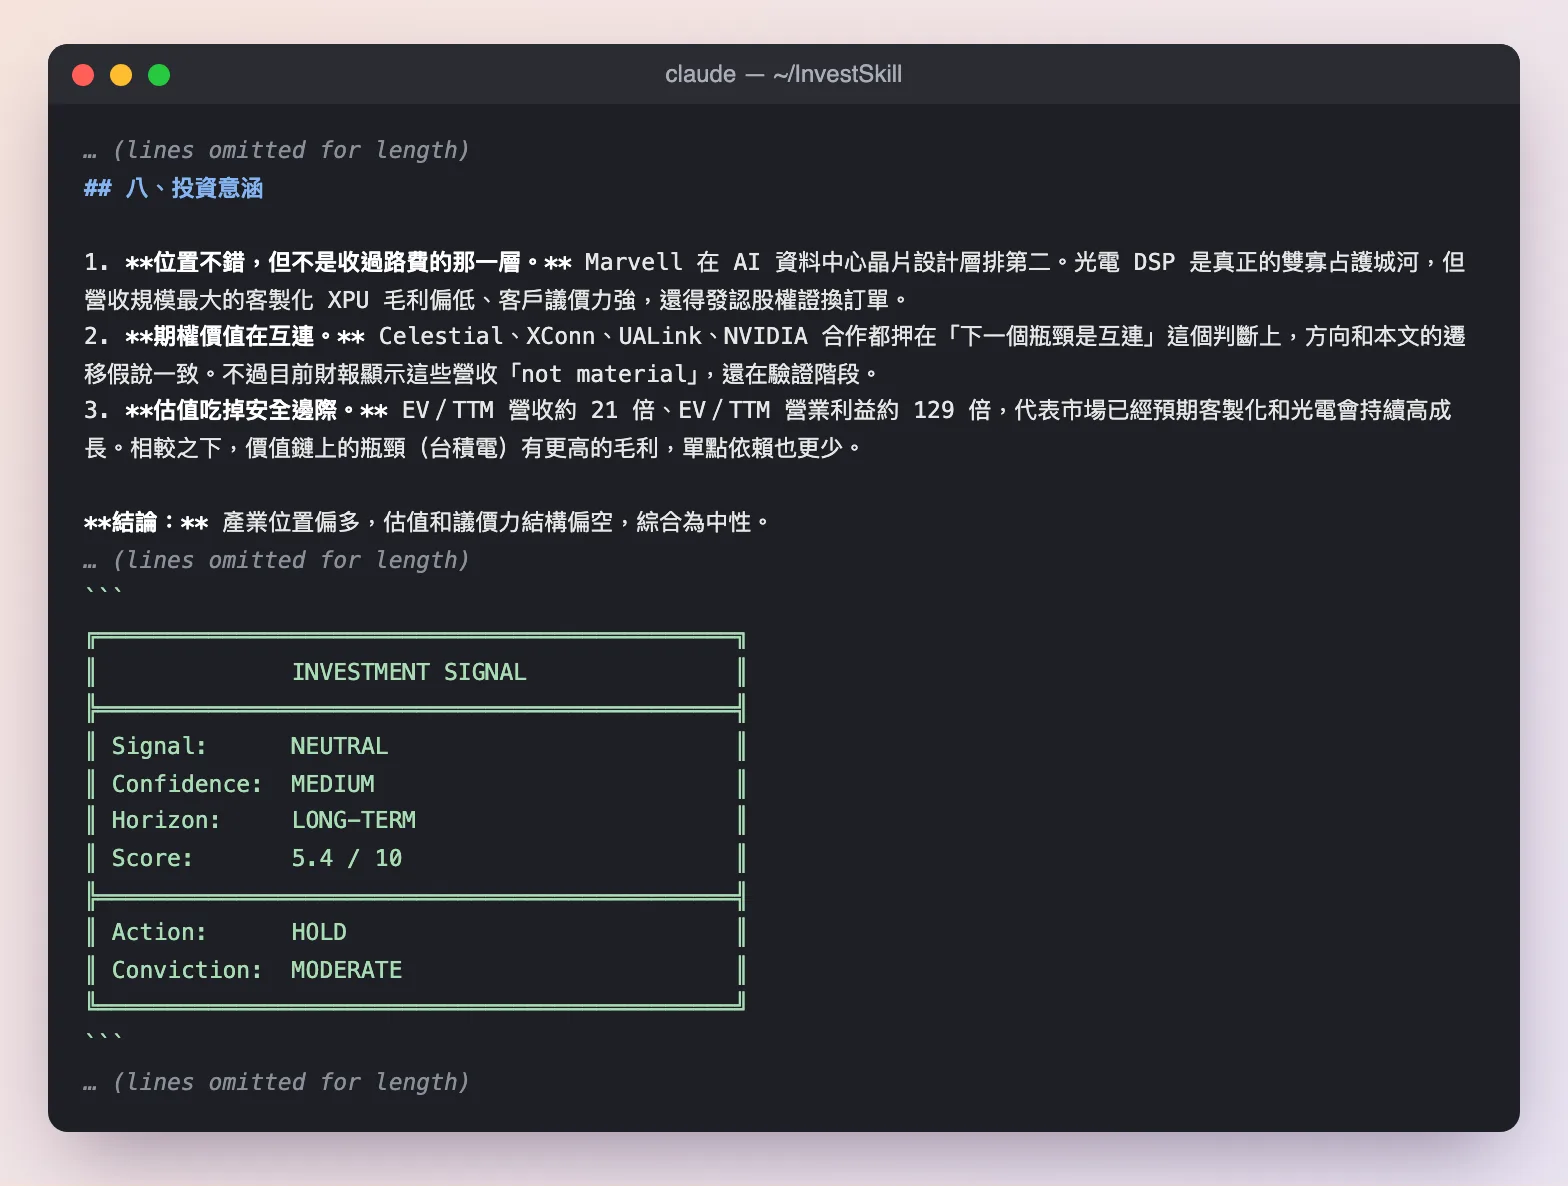Click the 'Confidence:' label
The height and width of the screenshot is (1186, 1568).
[187, 784]
